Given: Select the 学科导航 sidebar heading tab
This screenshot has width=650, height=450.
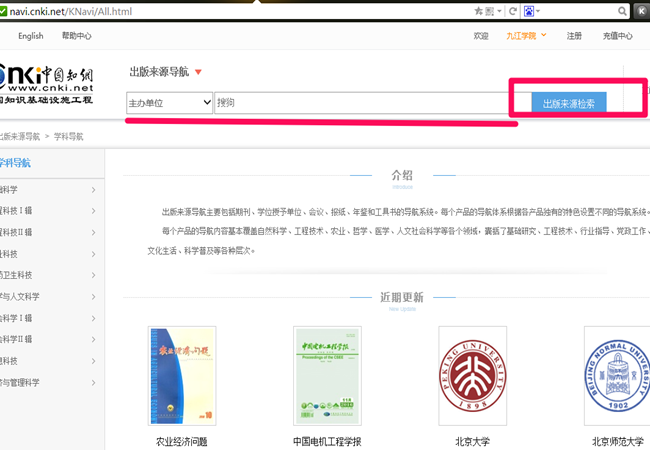Looking at the screenshot, I should click(x=15, y=163).
